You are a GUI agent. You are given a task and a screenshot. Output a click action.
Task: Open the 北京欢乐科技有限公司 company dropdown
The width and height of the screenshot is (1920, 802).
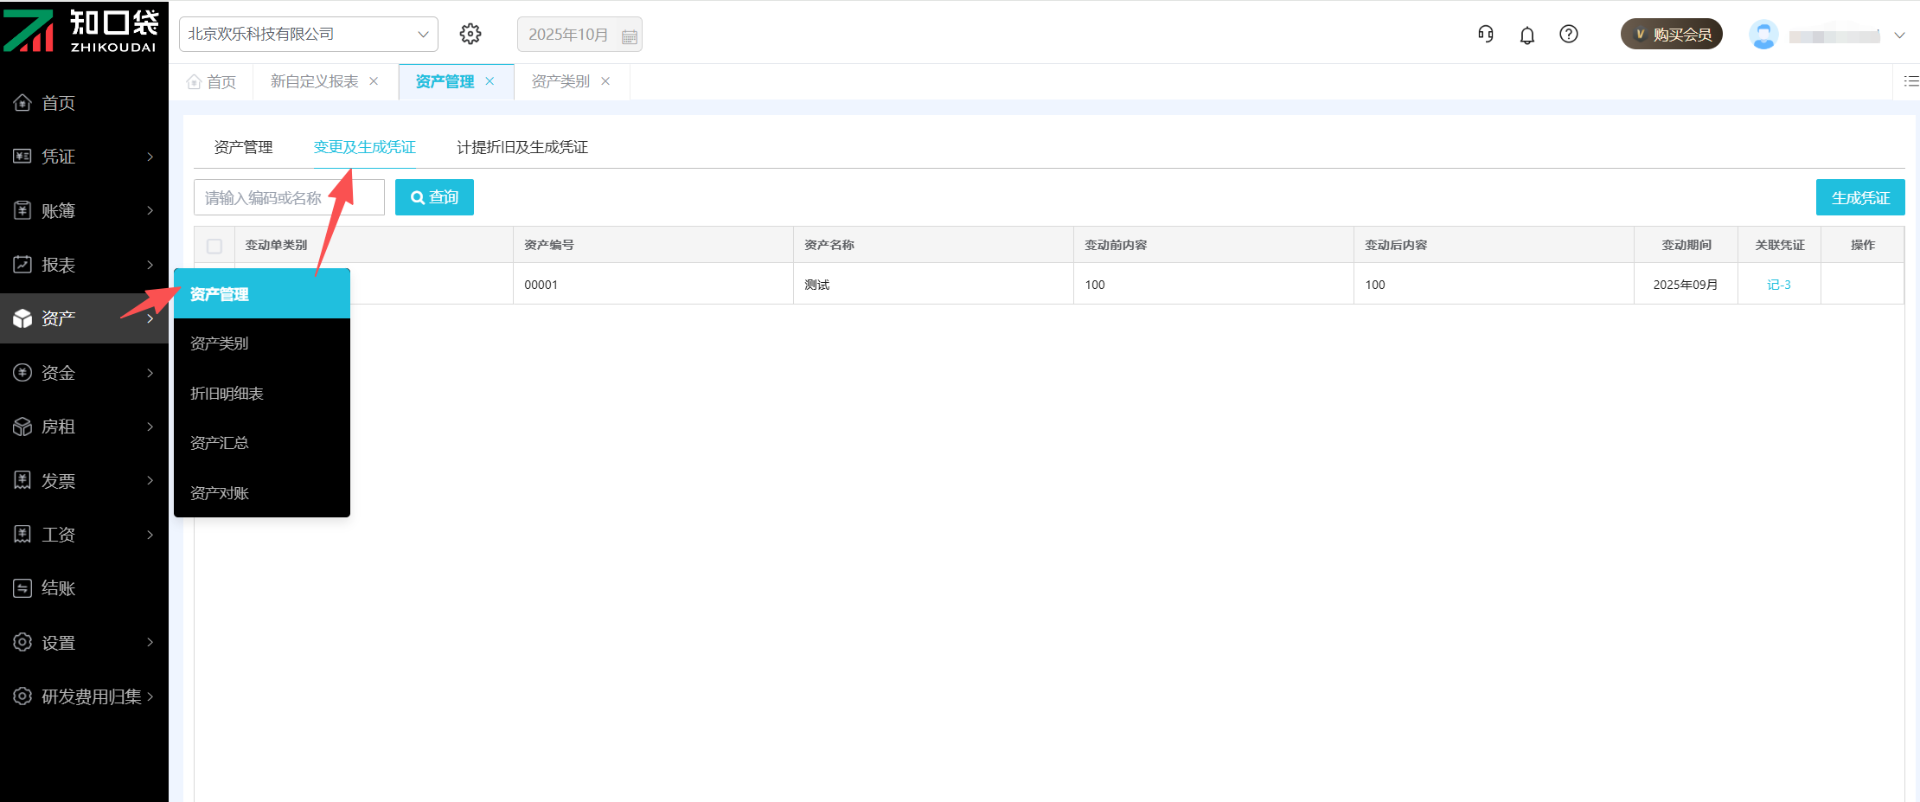pos(308,34)
